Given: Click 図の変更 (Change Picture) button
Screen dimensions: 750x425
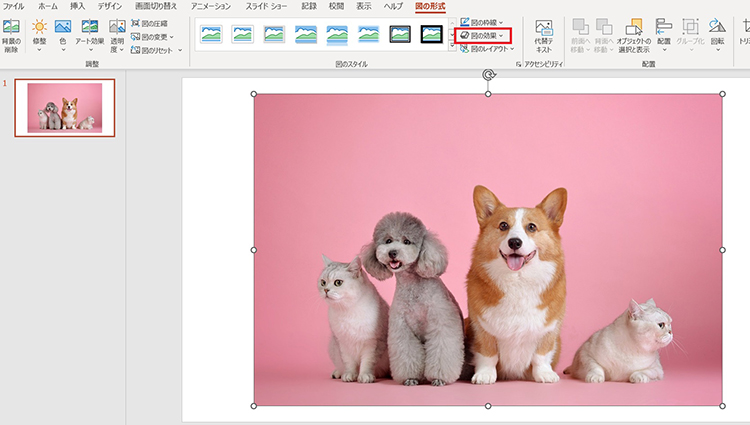Looking at the screenshot, I should click(x=155, y=35).
